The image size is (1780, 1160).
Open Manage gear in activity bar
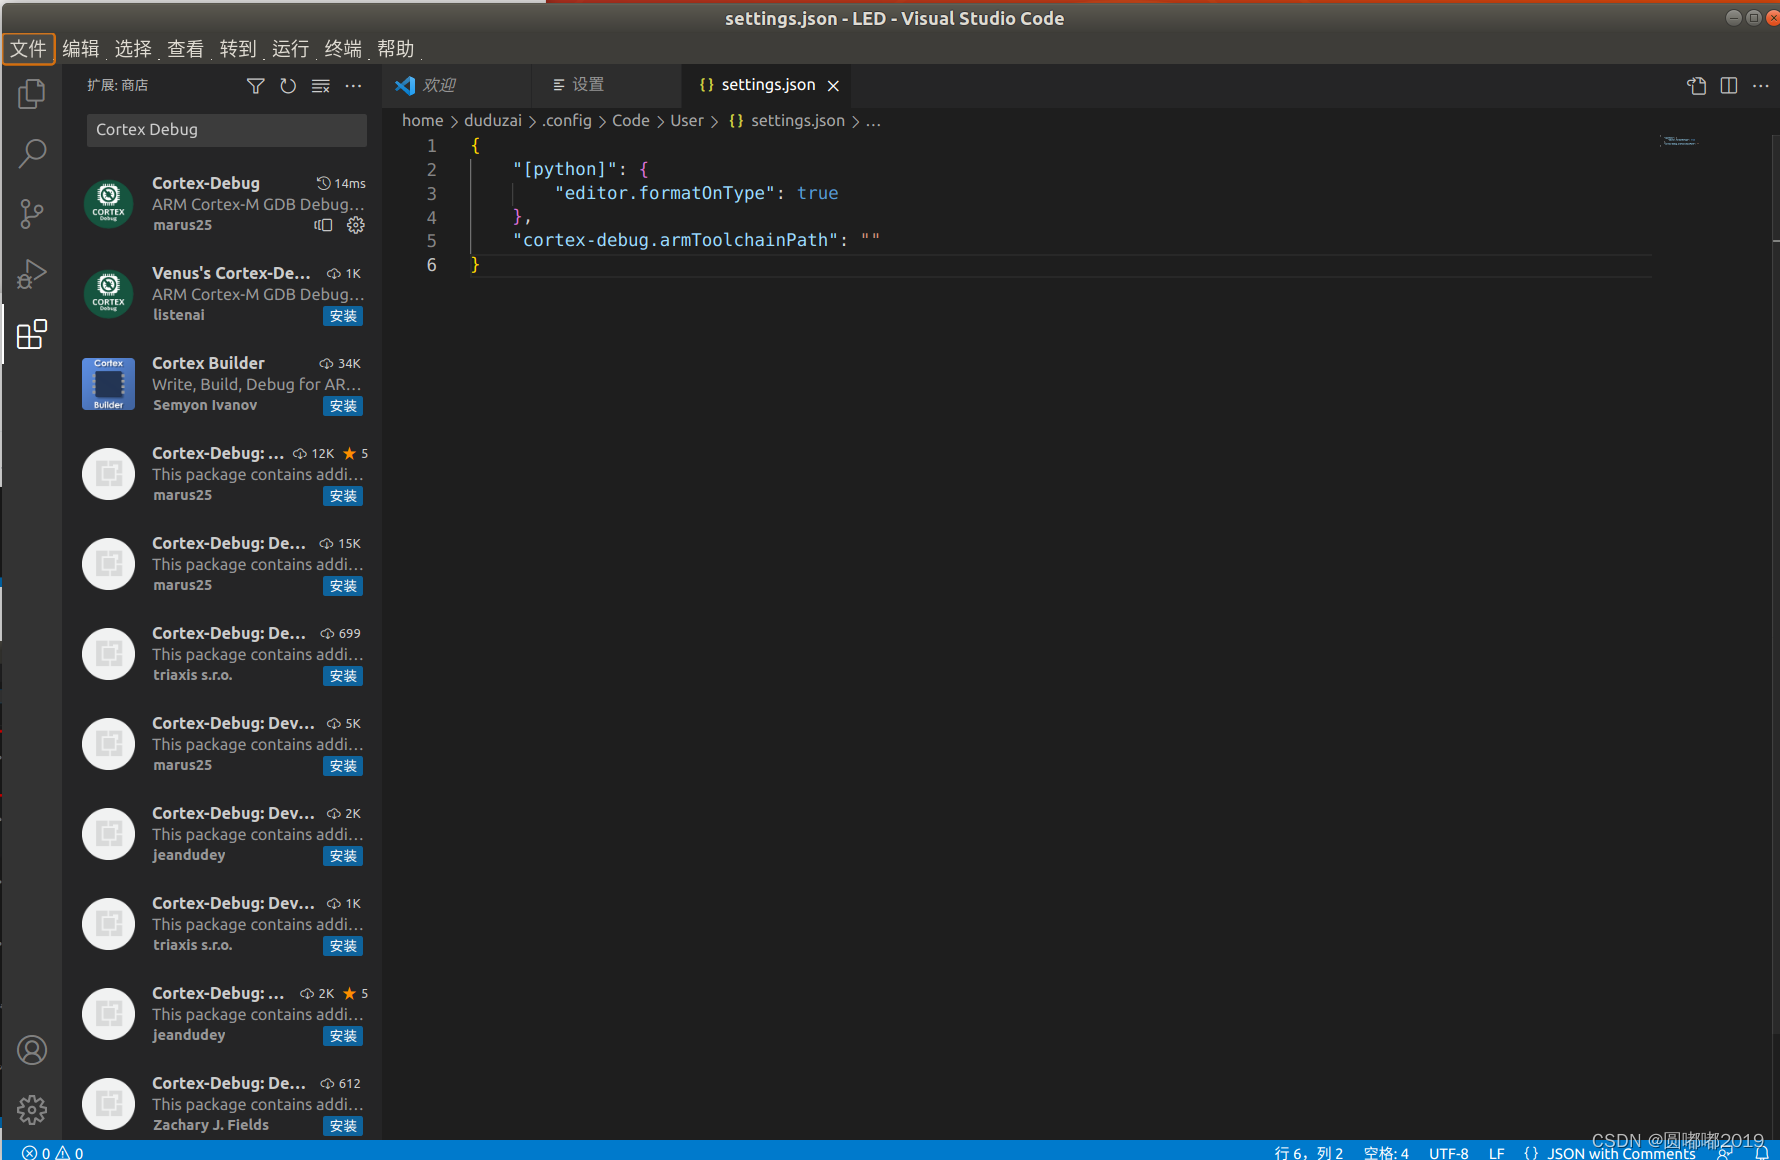point(32,1109)
